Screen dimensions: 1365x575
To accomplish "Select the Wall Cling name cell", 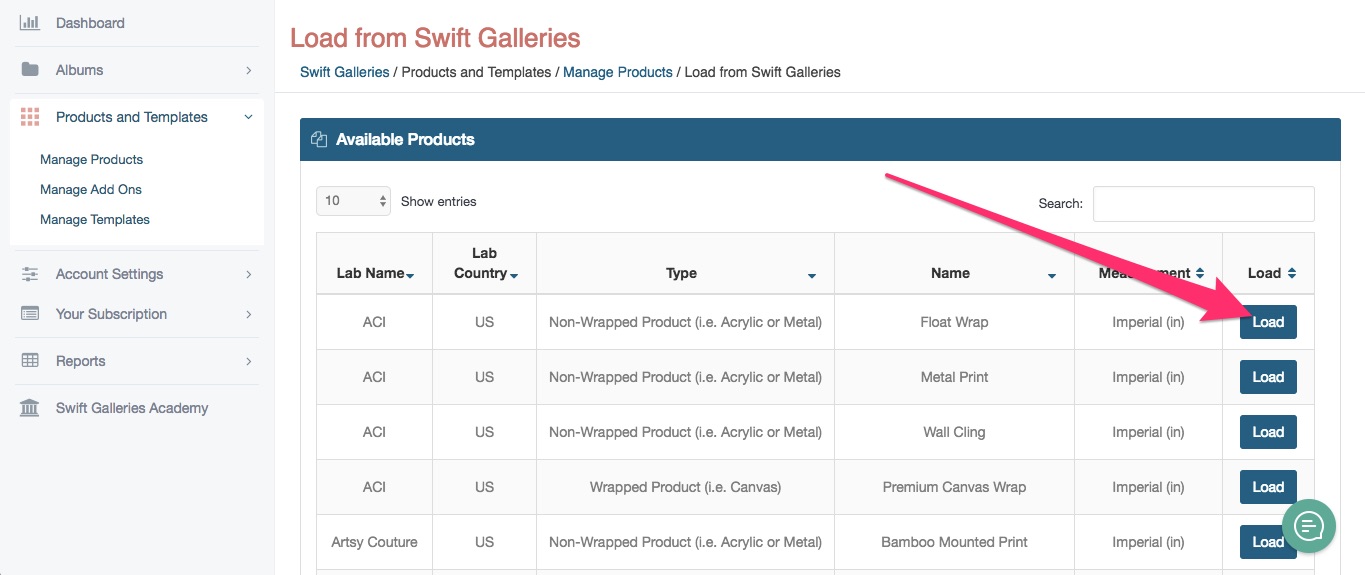I will (954, 432).
